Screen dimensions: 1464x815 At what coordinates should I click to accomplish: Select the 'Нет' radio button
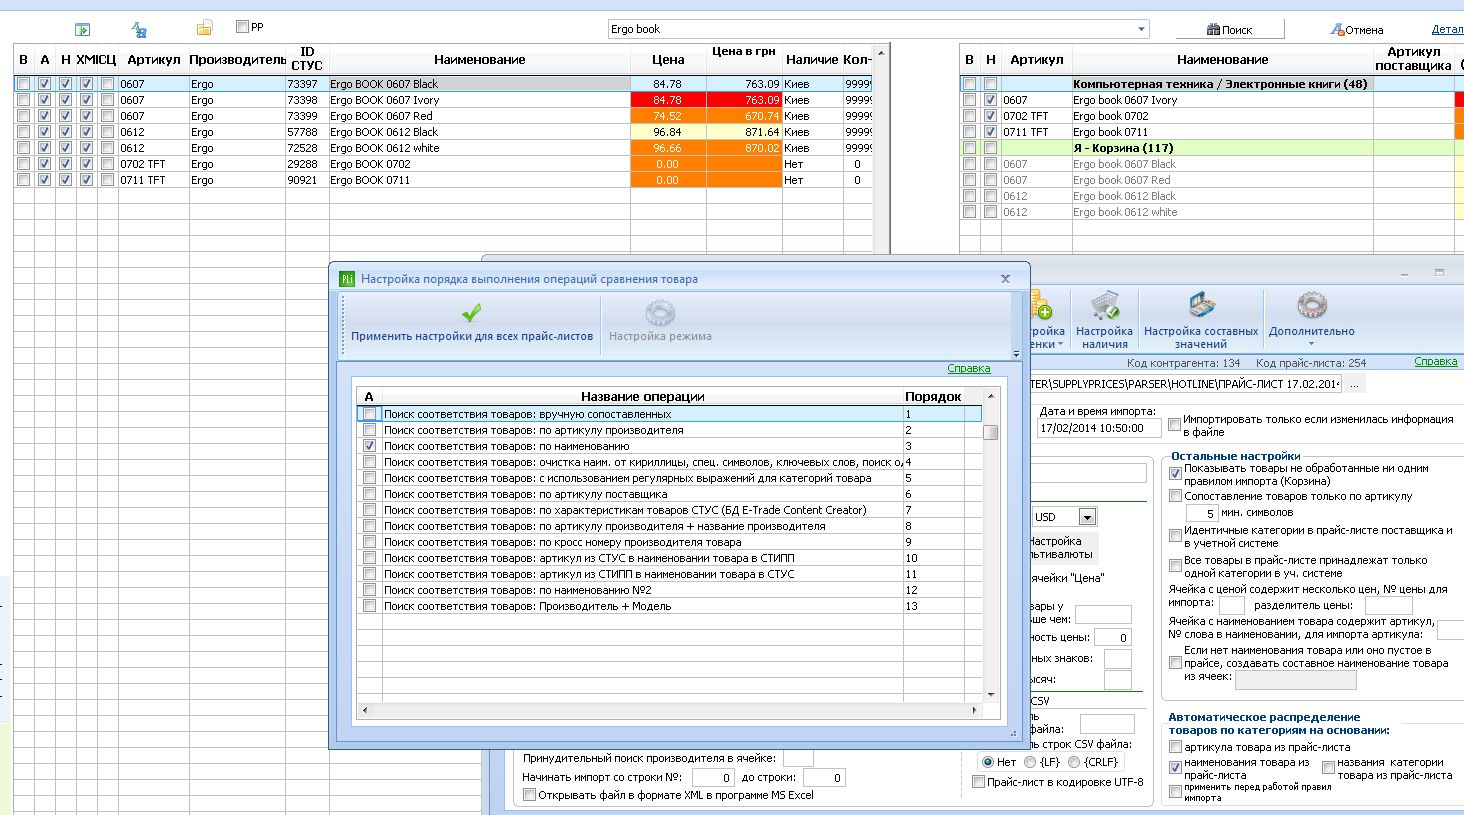pos(988,762)
